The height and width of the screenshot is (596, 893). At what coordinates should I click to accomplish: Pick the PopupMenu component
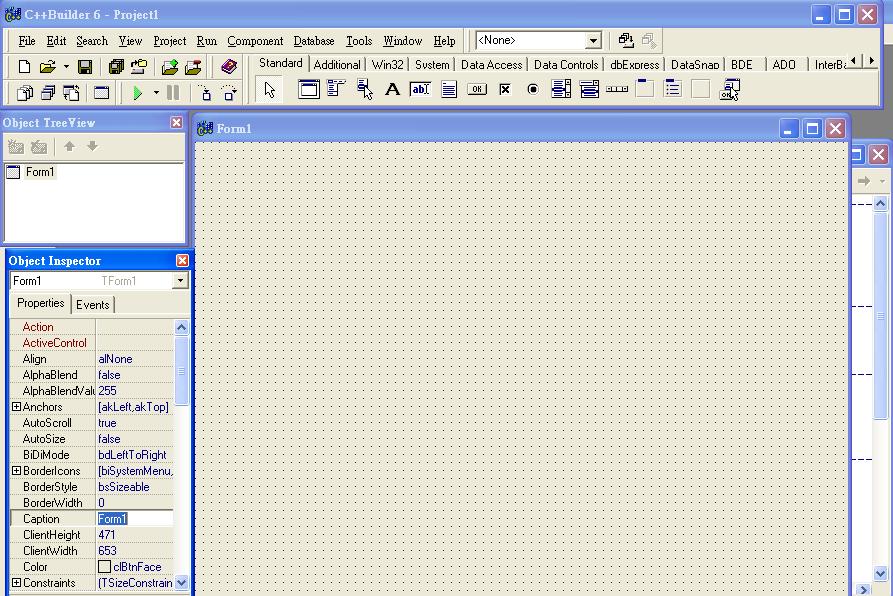364,89
